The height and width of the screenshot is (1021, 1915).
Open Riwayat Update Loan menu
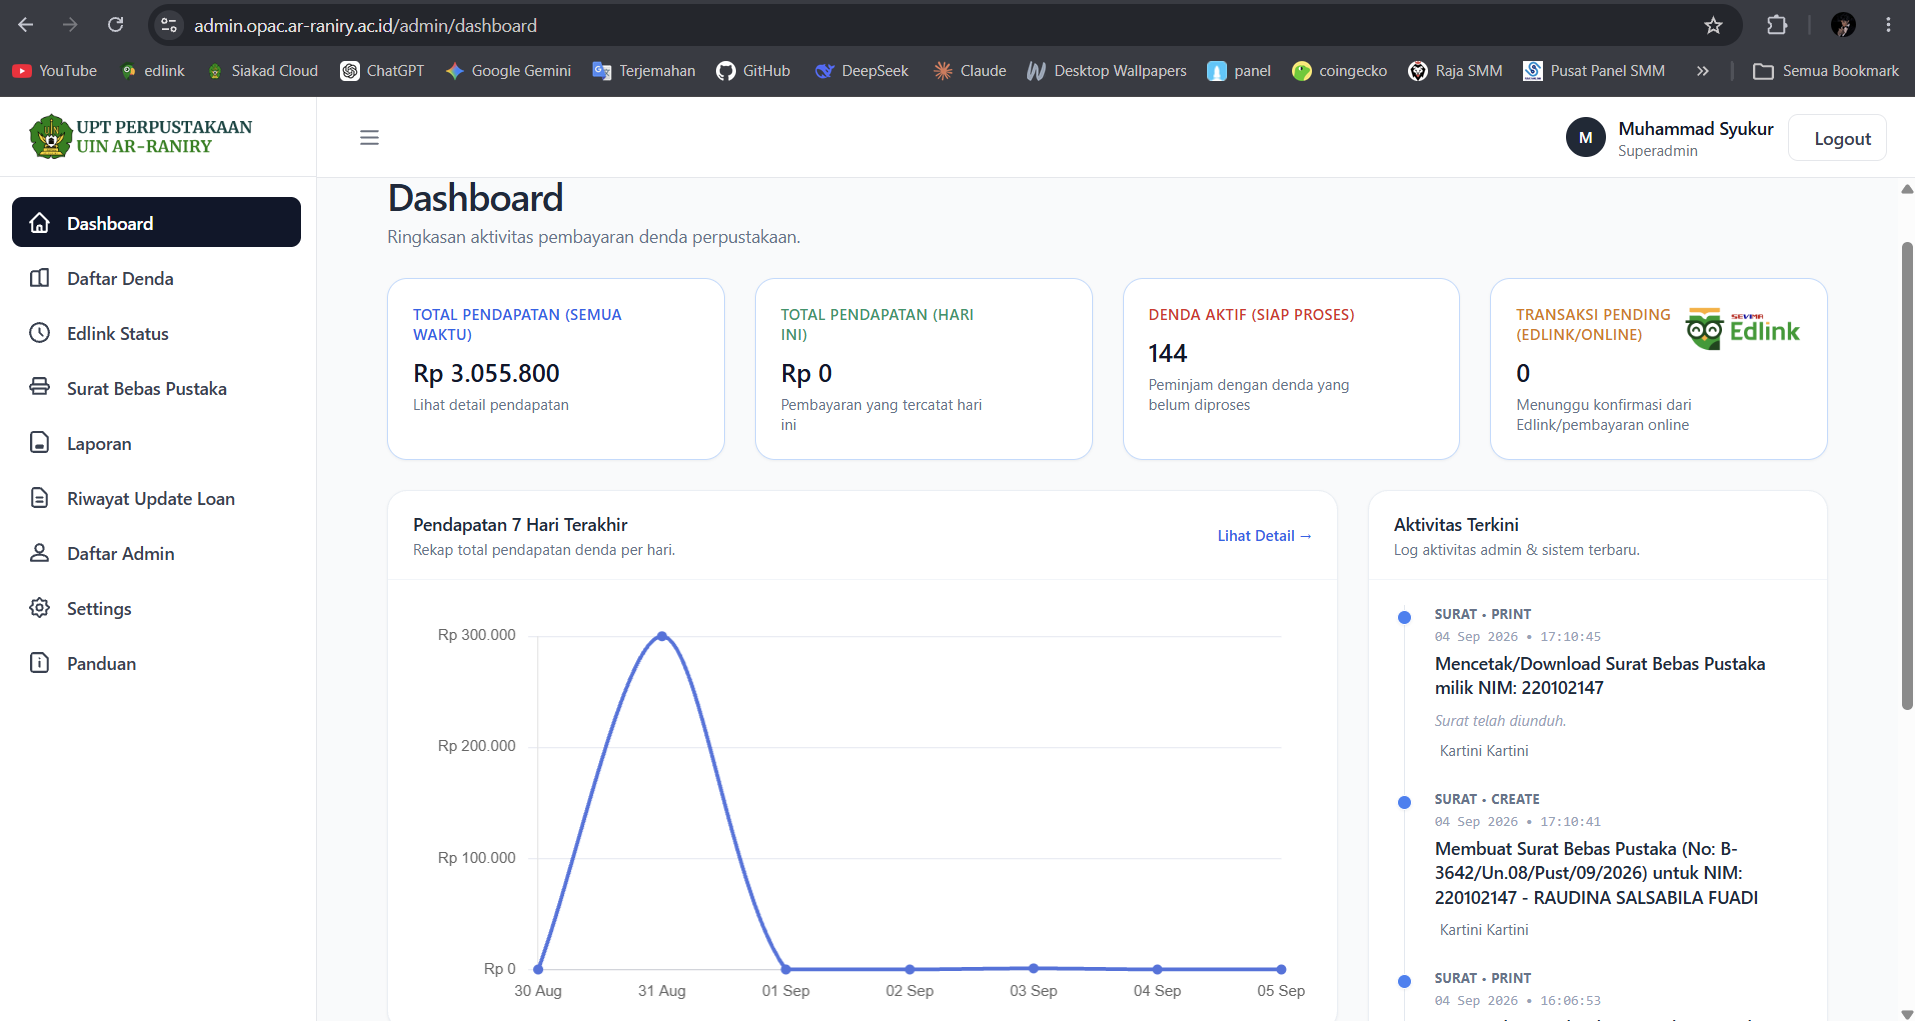point(156,498)
